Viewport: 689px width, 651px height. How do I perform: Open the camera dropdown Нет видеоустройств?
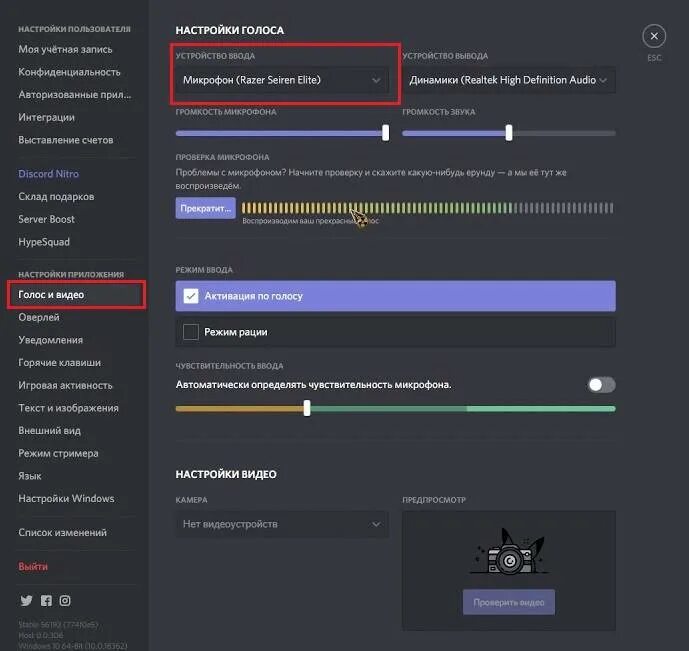click(x=282, y=524)
